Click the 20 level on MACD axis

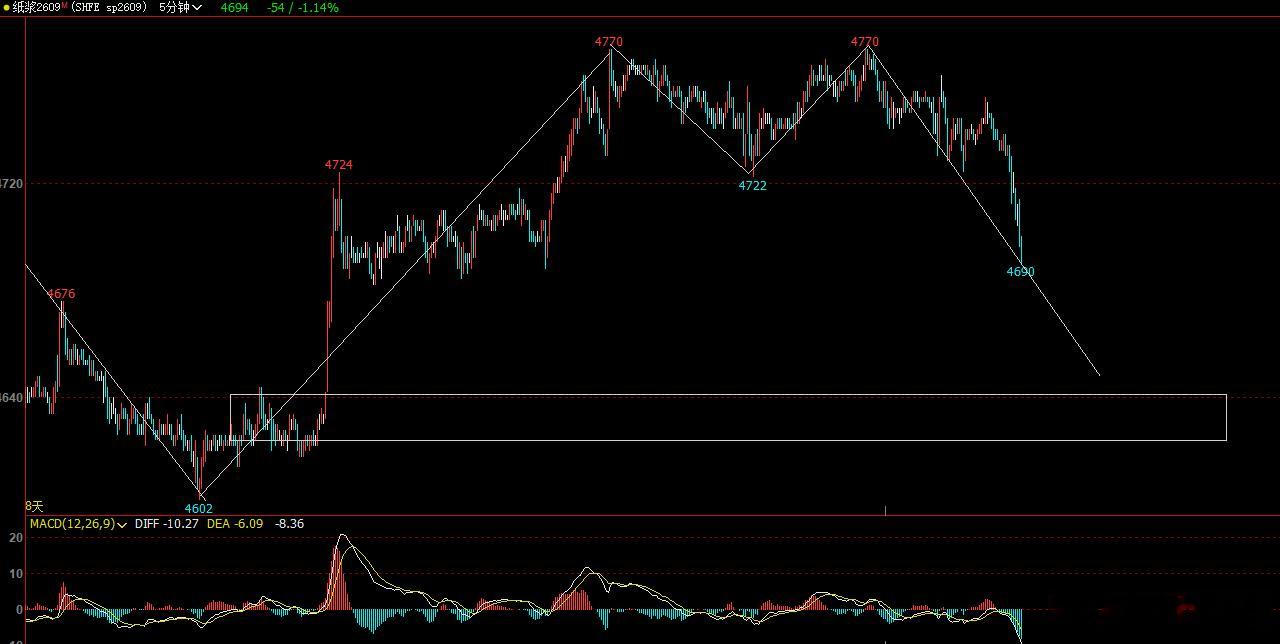(x=15, y=538)
